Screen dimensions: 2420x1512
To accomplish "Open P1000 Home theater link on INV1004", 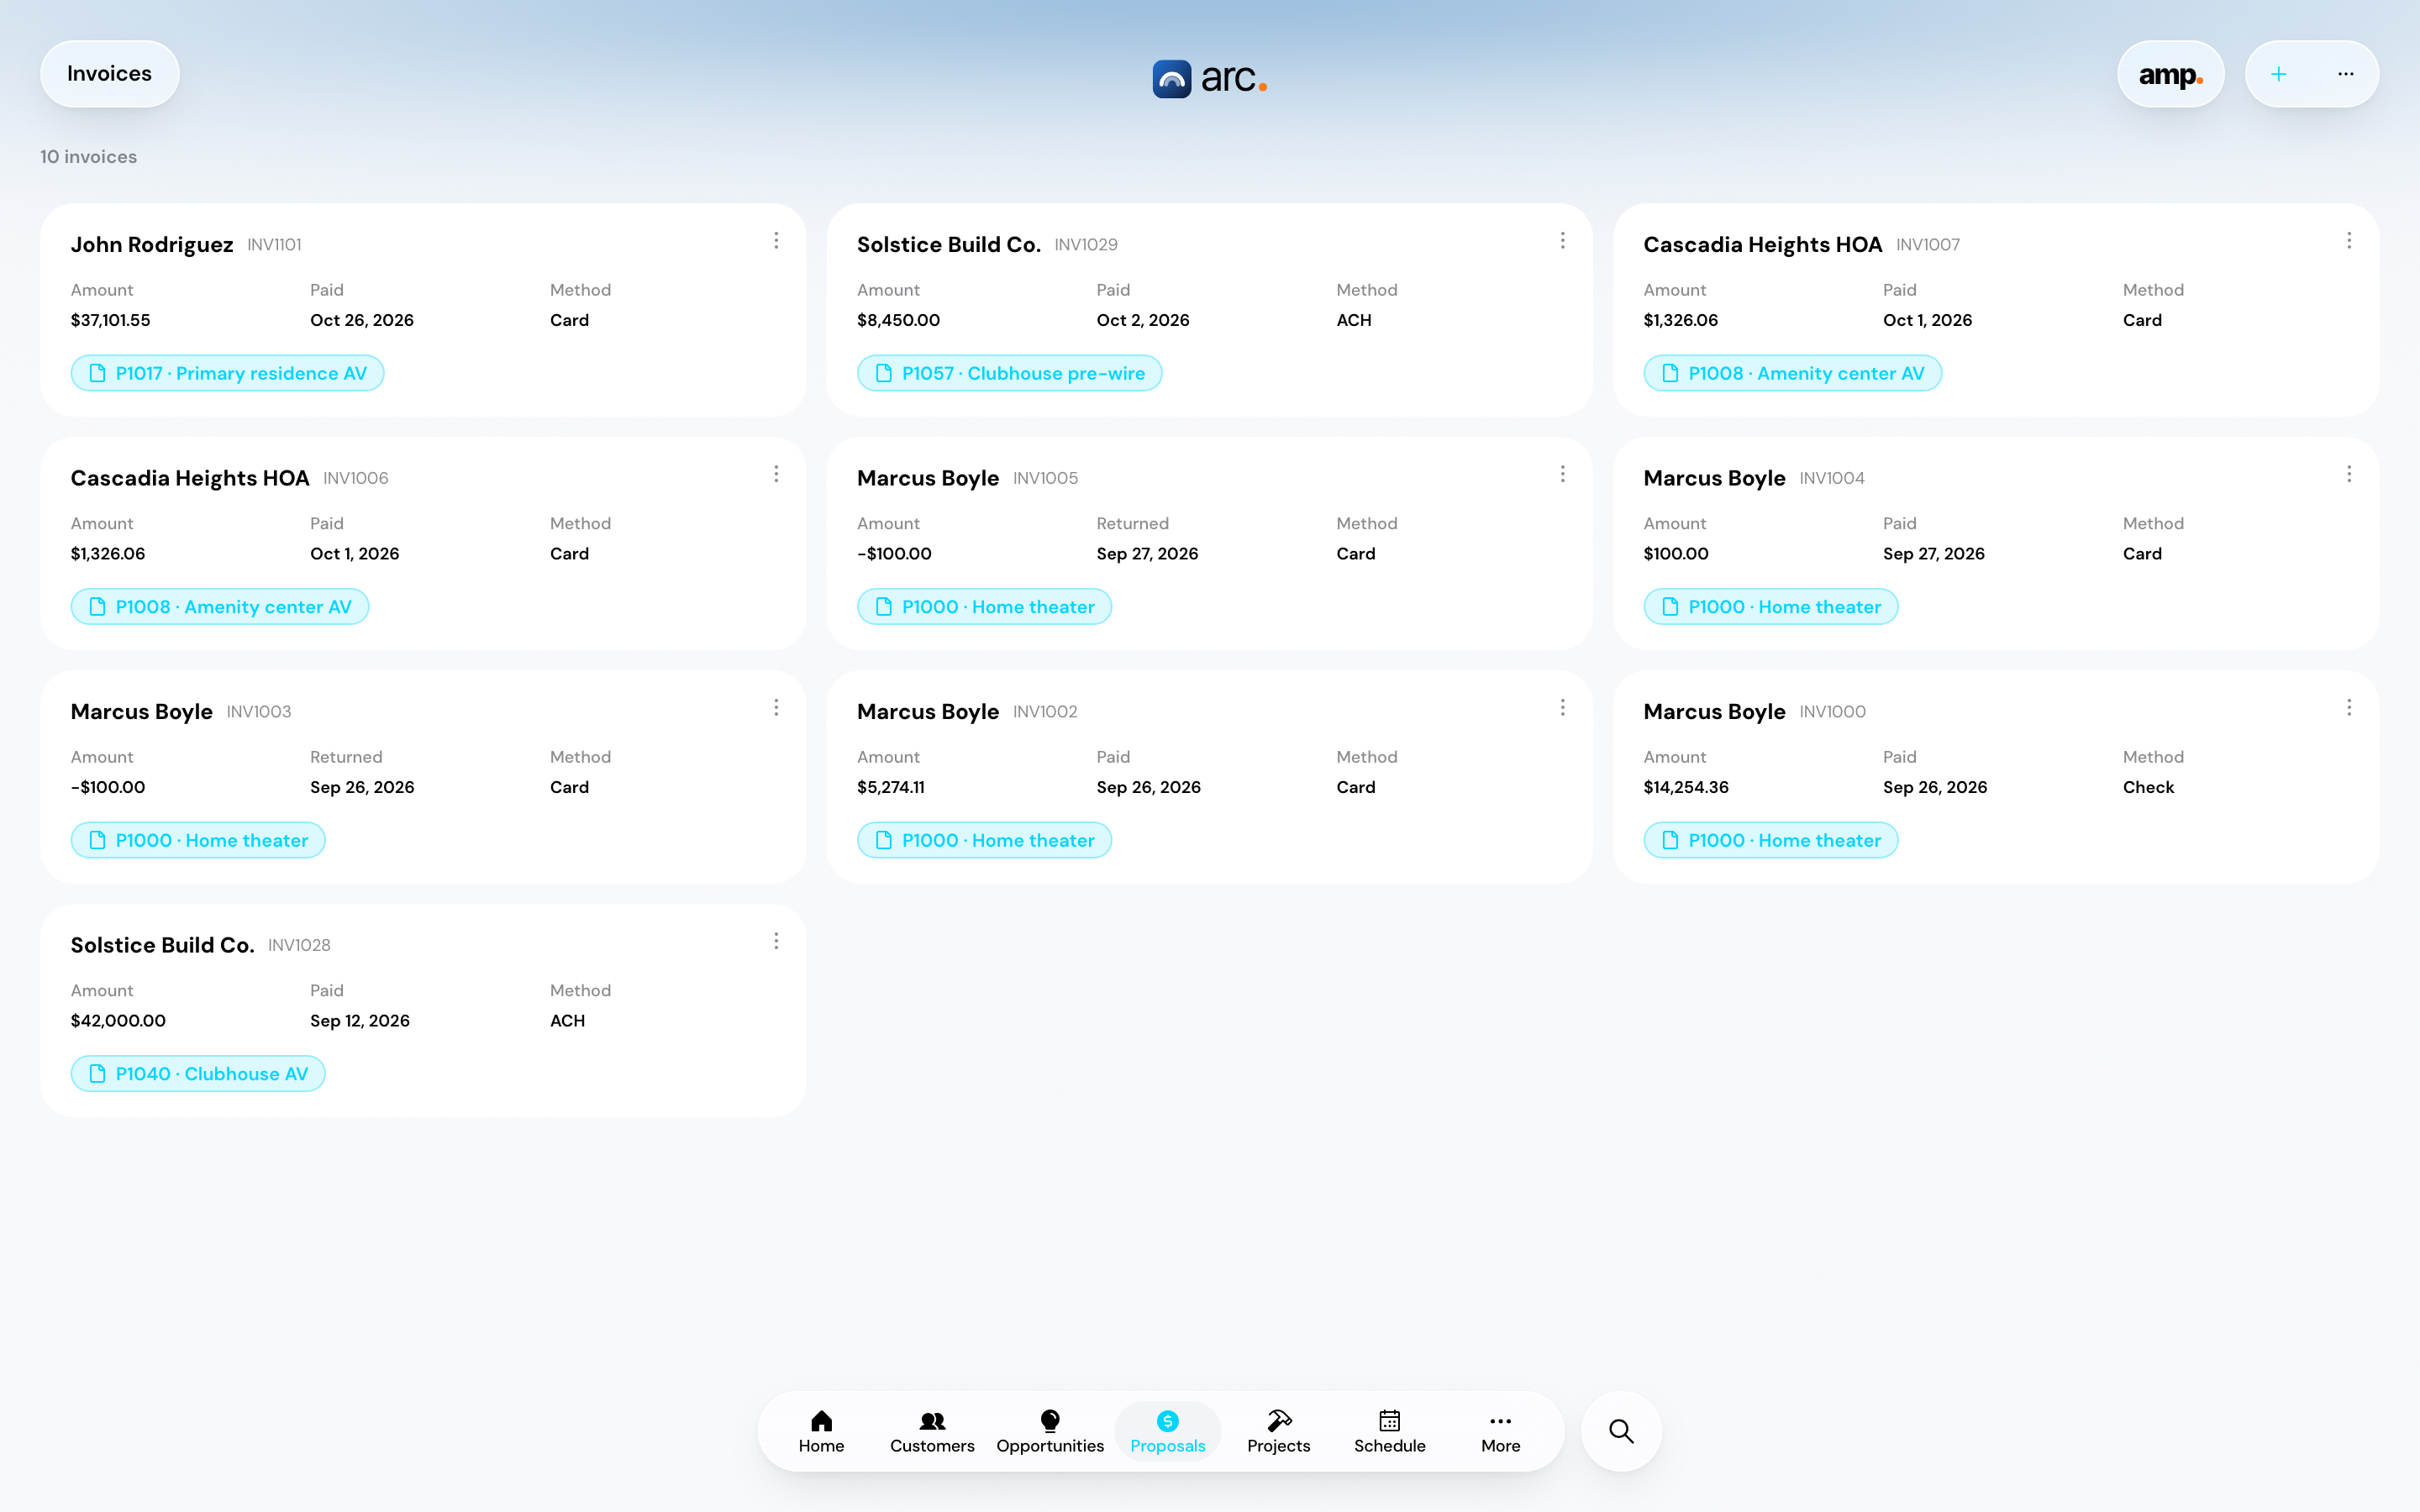I will [1771, 607].
